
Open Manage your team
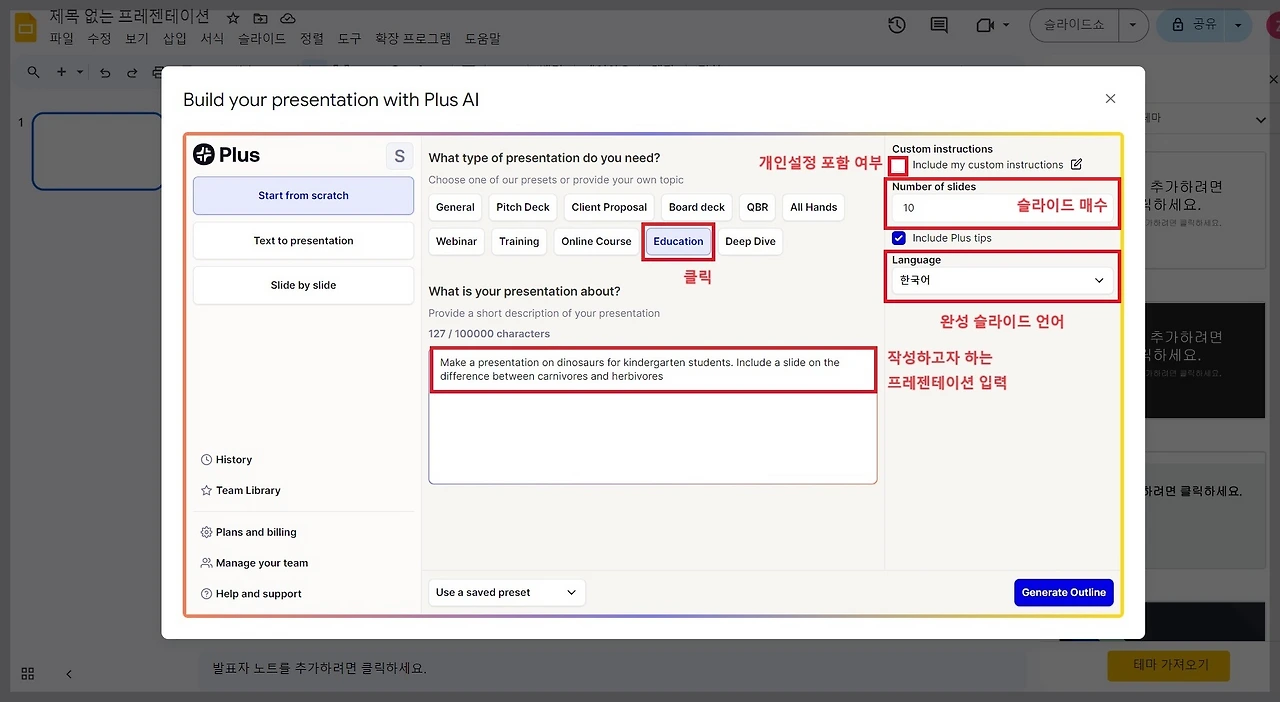click(254, 563)
